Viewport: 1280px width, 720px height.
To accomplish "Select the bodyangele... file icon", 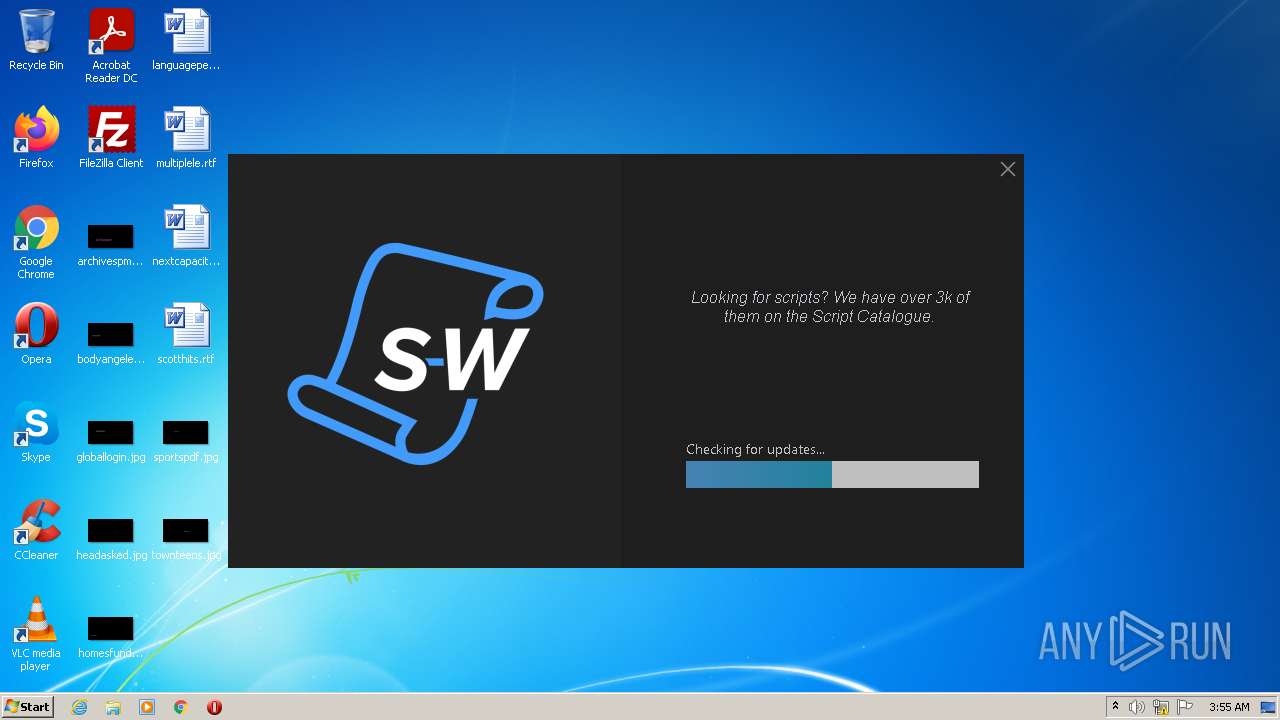I will (x=111, y=342).
